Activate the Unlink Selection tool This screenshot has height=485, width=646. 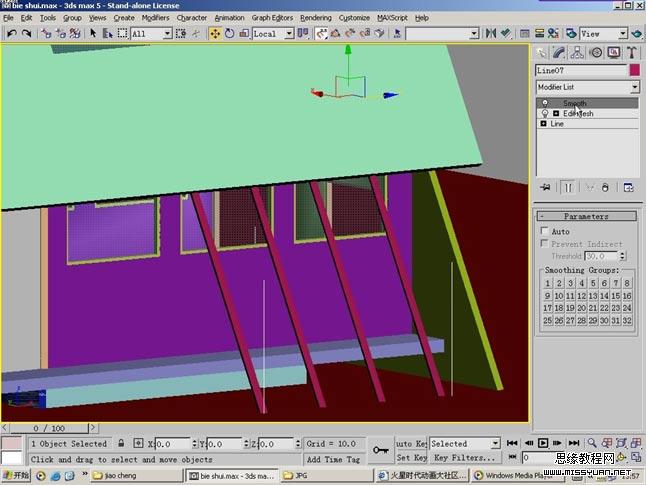61,33
